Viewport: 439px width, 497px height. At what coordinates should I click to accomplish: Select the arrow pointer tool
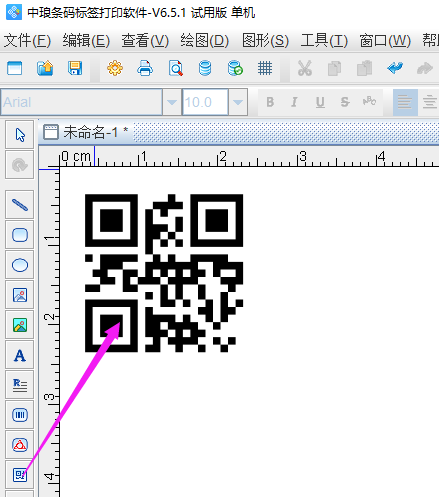20,135
